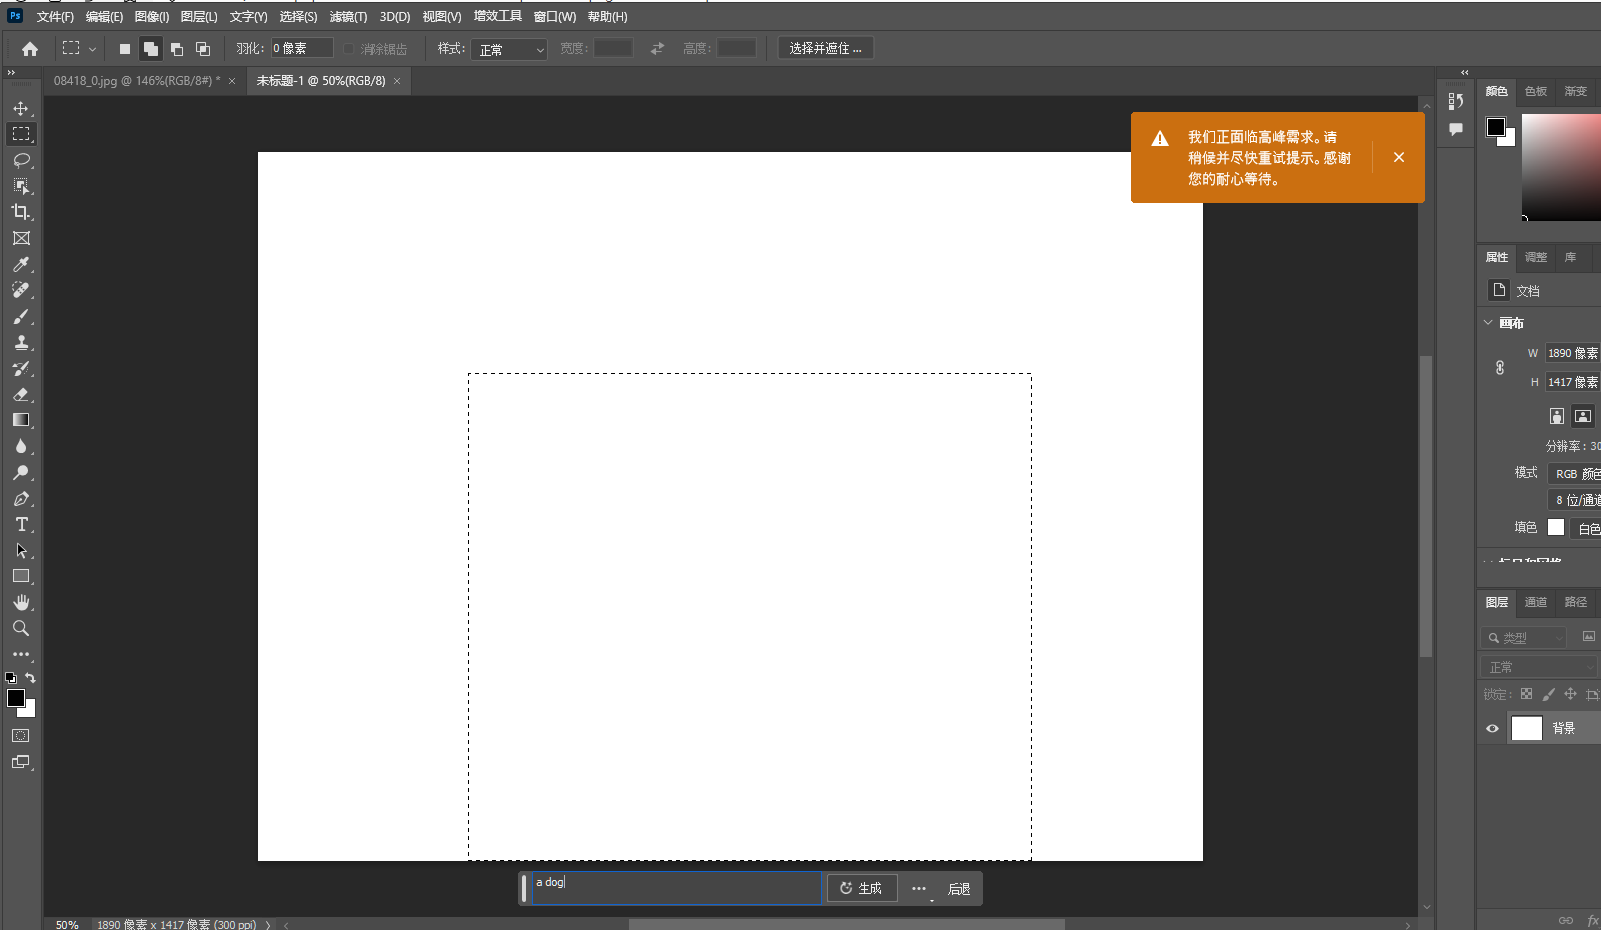Select the Spot Healing Brush tool
This screenshot has width=1601, height=930.
click(x=21, y=290)
